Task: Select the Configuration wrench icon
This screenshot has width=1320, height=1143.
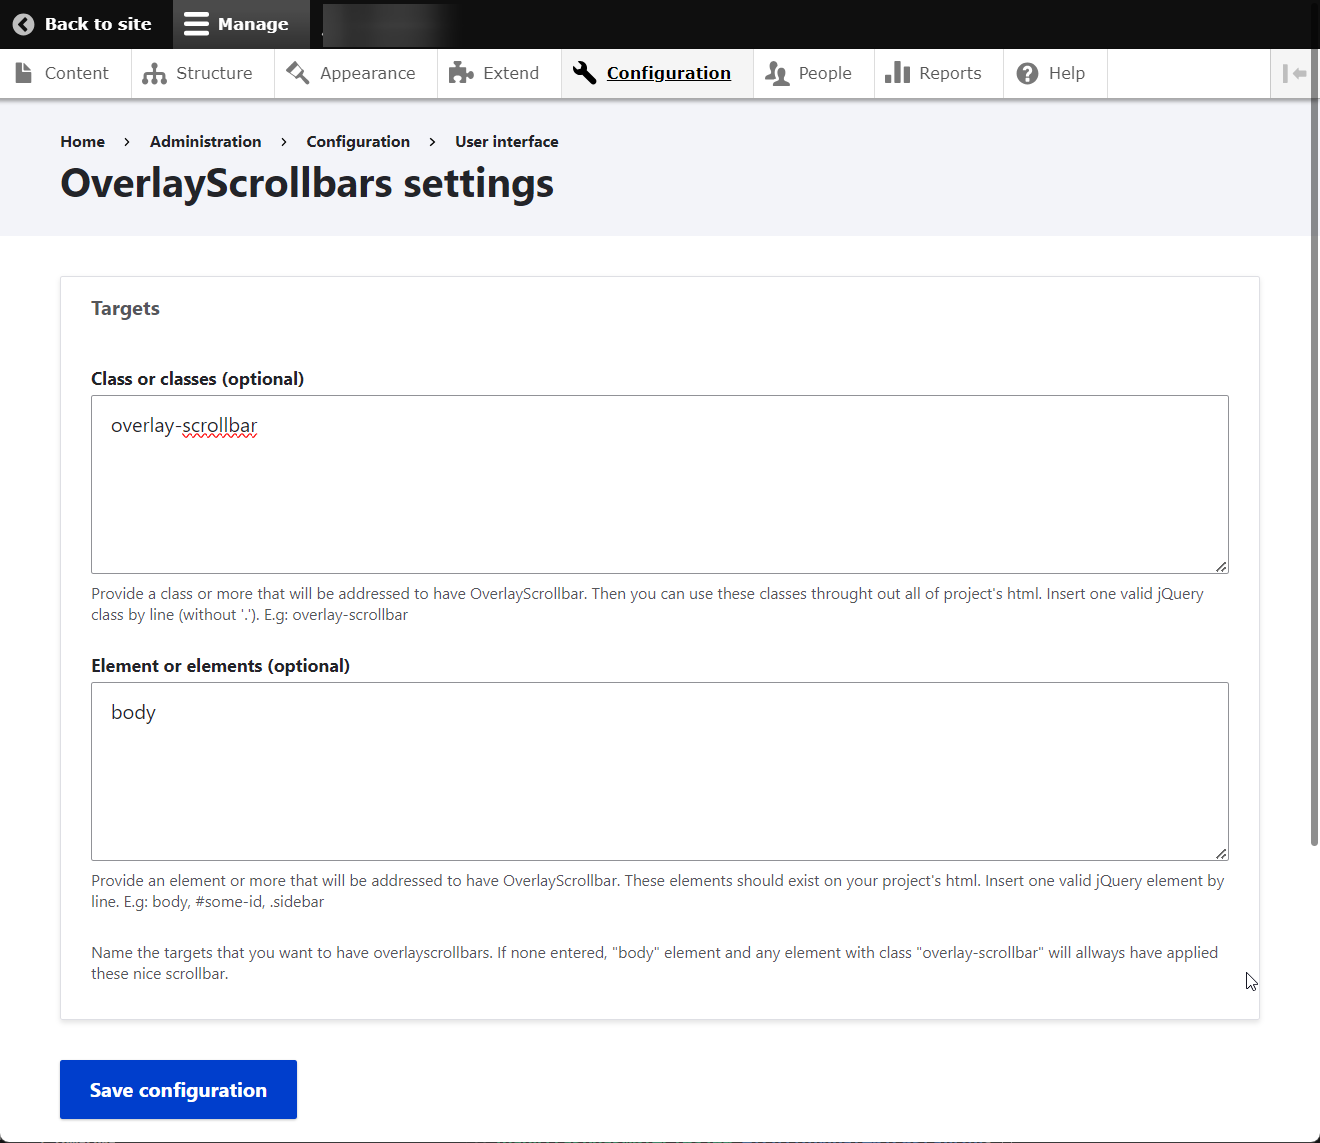Action: (584, 72)
